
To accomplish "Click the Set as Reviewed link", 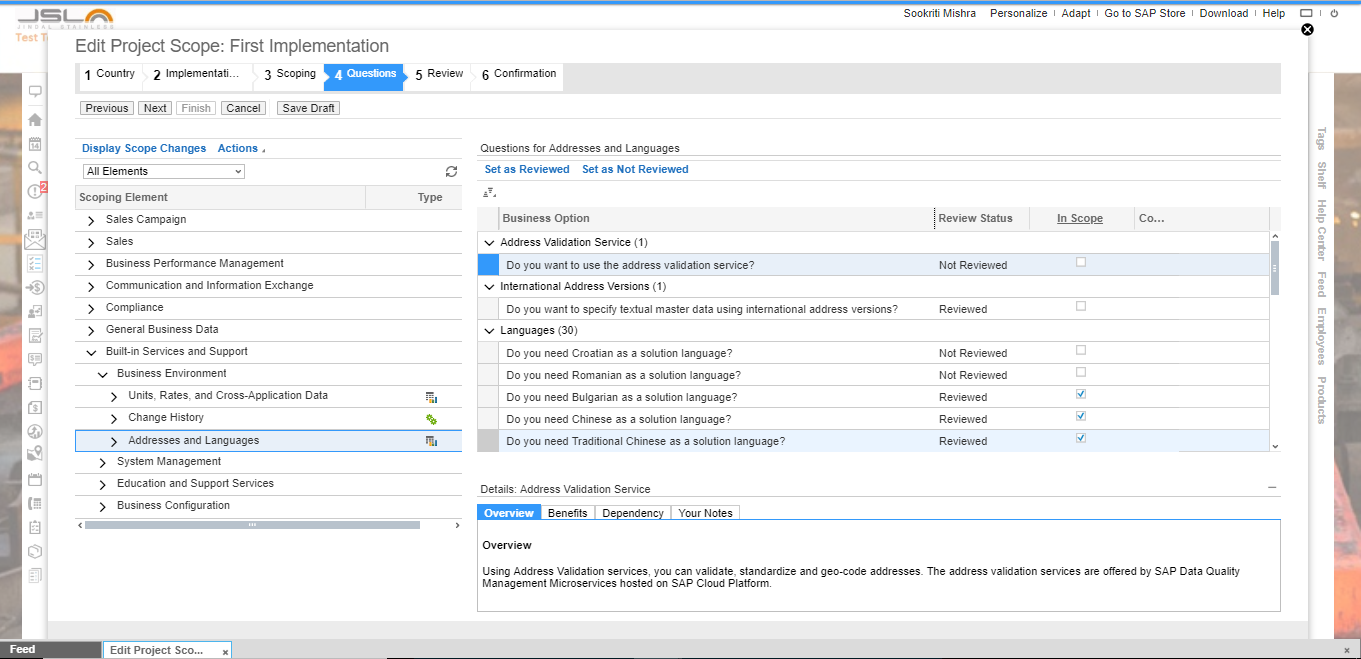I will click(527, 170).
